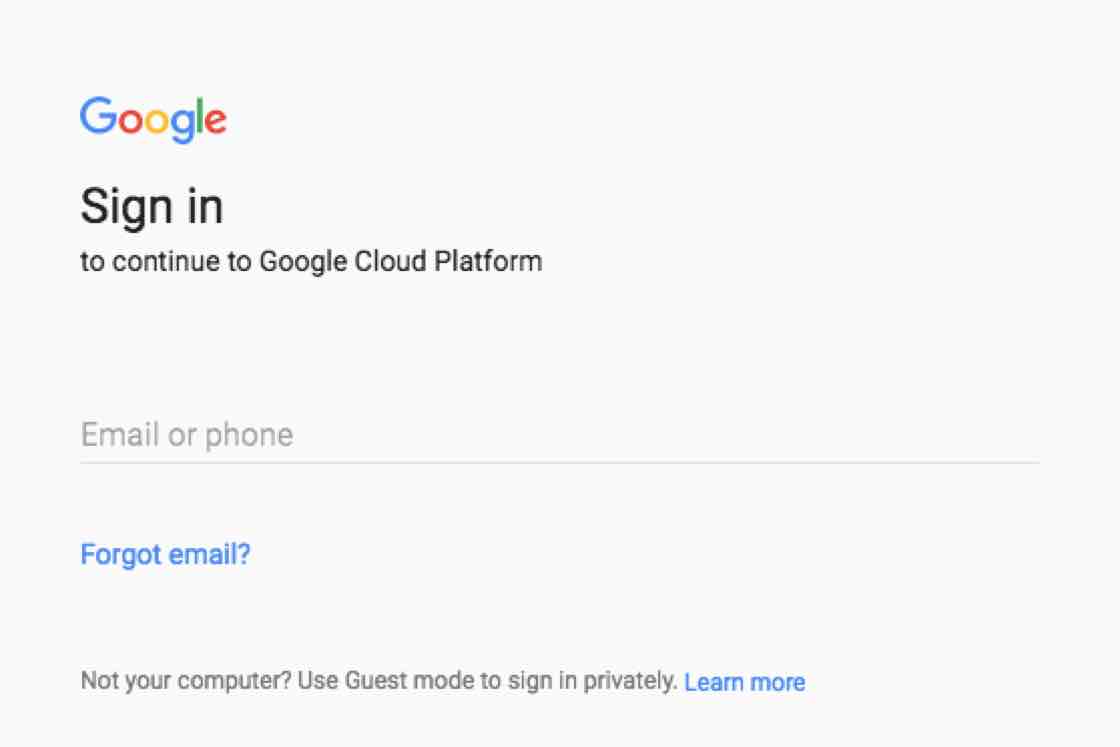Focus the Email or phone input field
The width and height of the screenshot is (1120, 747).
tap(560, 435)
